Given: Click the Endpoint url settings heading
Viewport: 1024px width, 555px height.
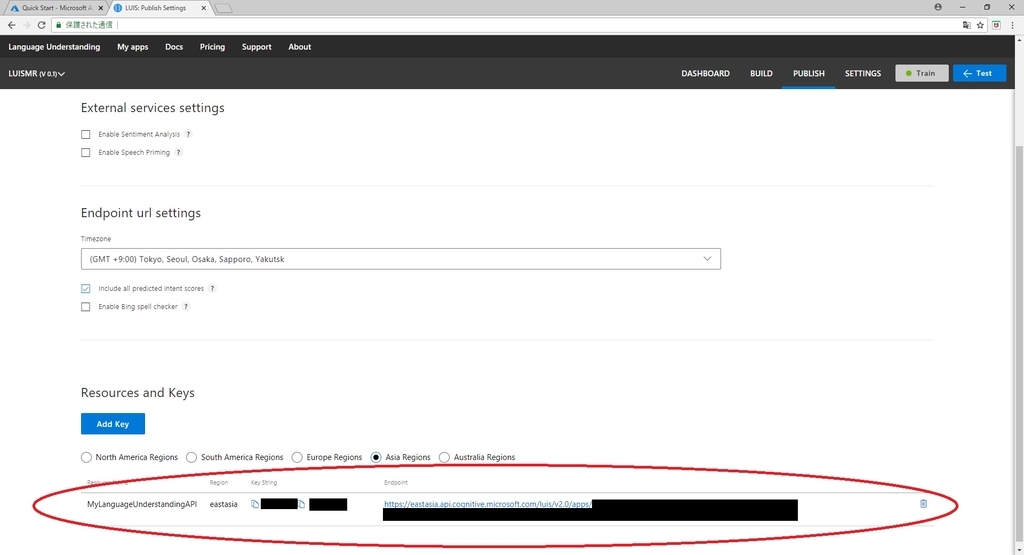Looking at the screenshot, I should tap(141, 213).
